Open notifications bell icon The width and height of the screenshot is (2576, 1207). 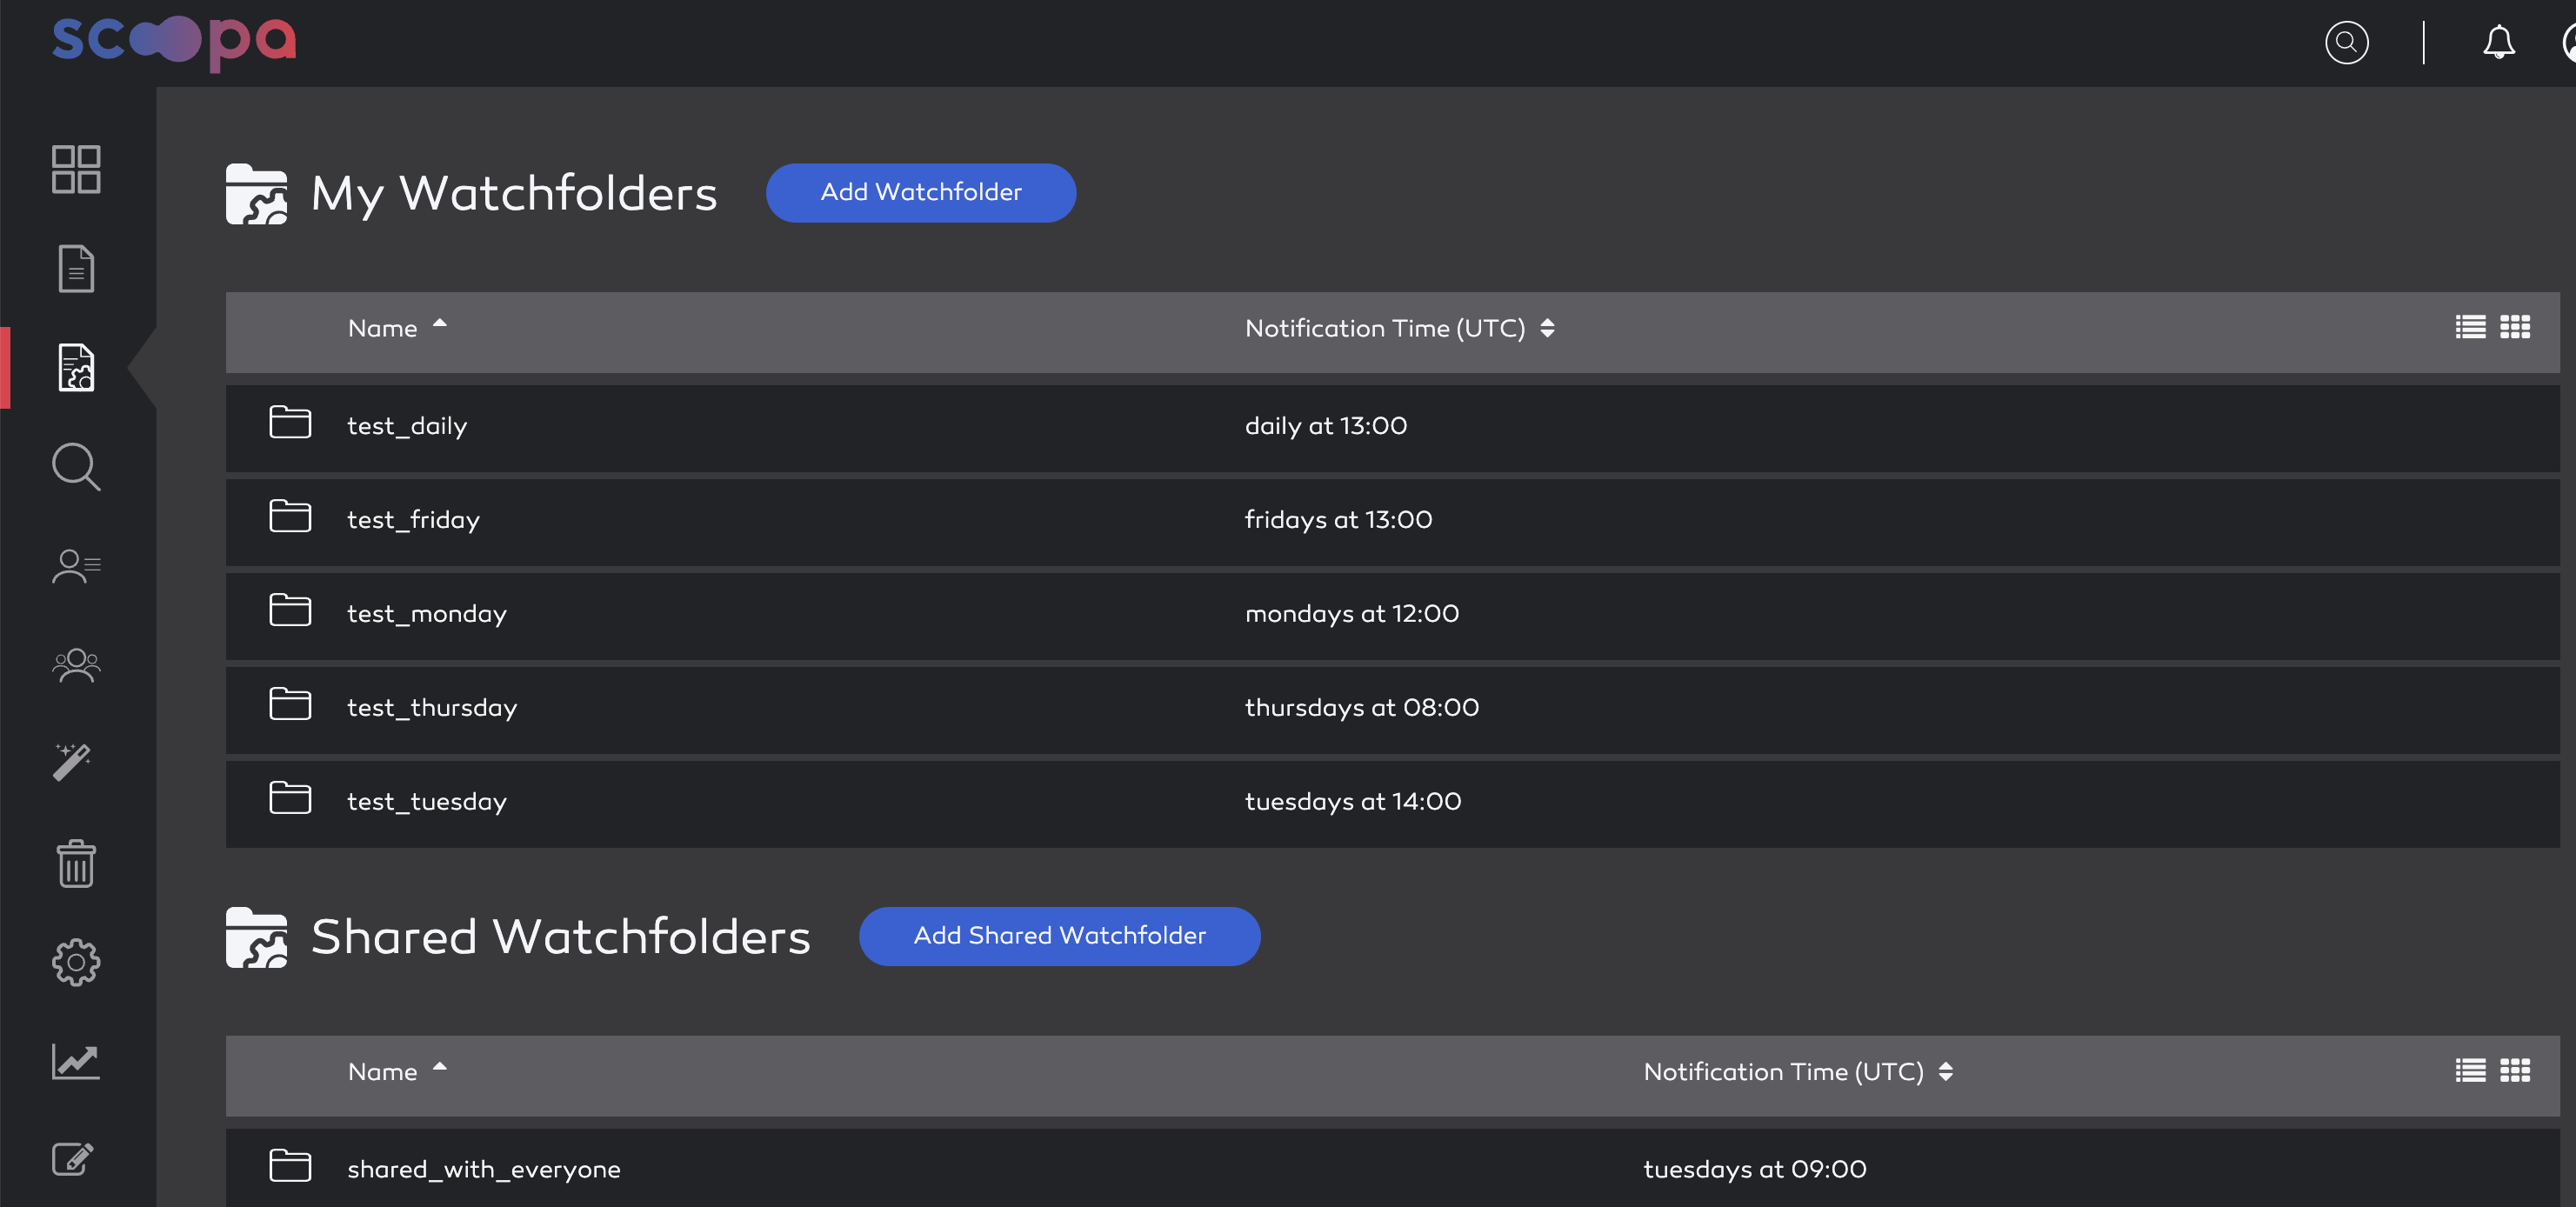point(2498,42)
